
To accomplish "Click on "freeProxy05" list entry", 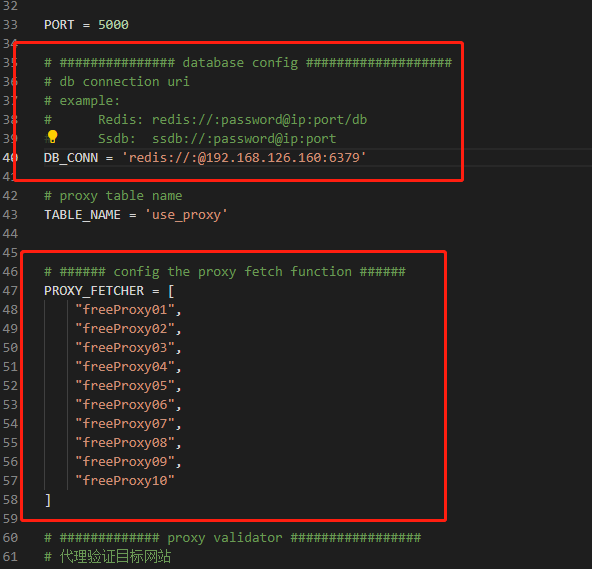I will [125, 386].
